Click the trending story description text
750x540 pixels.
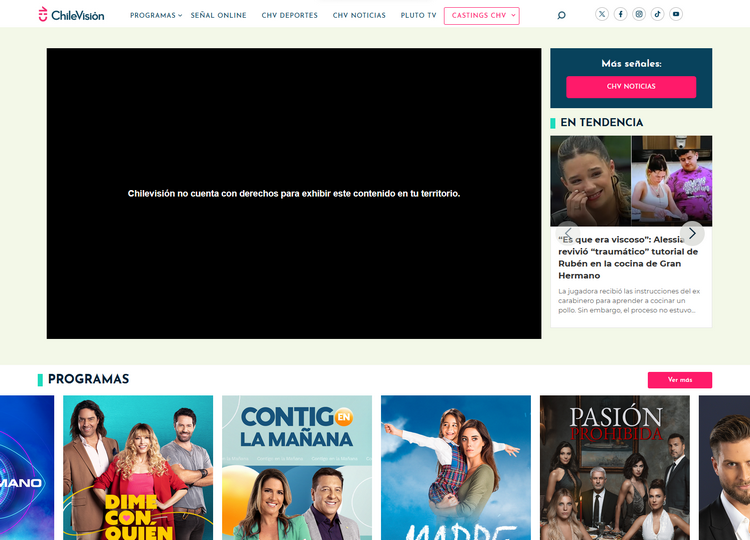[629, 300]
